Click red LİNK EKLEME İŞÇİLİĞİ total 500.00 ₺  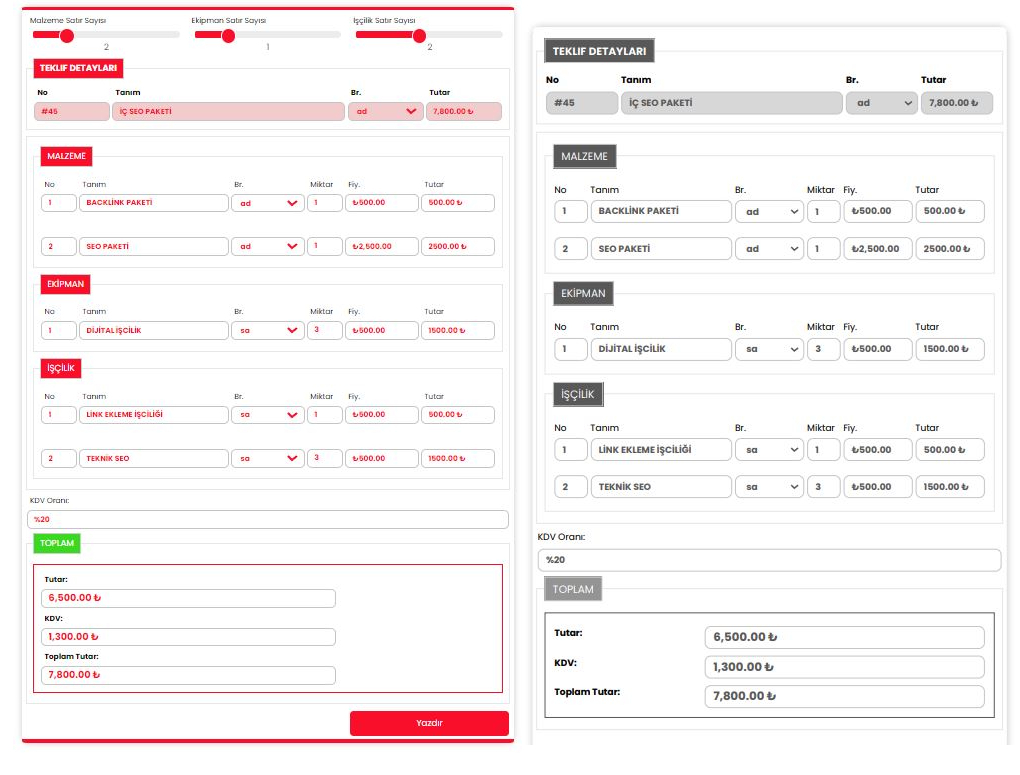(x=457, y=415)
